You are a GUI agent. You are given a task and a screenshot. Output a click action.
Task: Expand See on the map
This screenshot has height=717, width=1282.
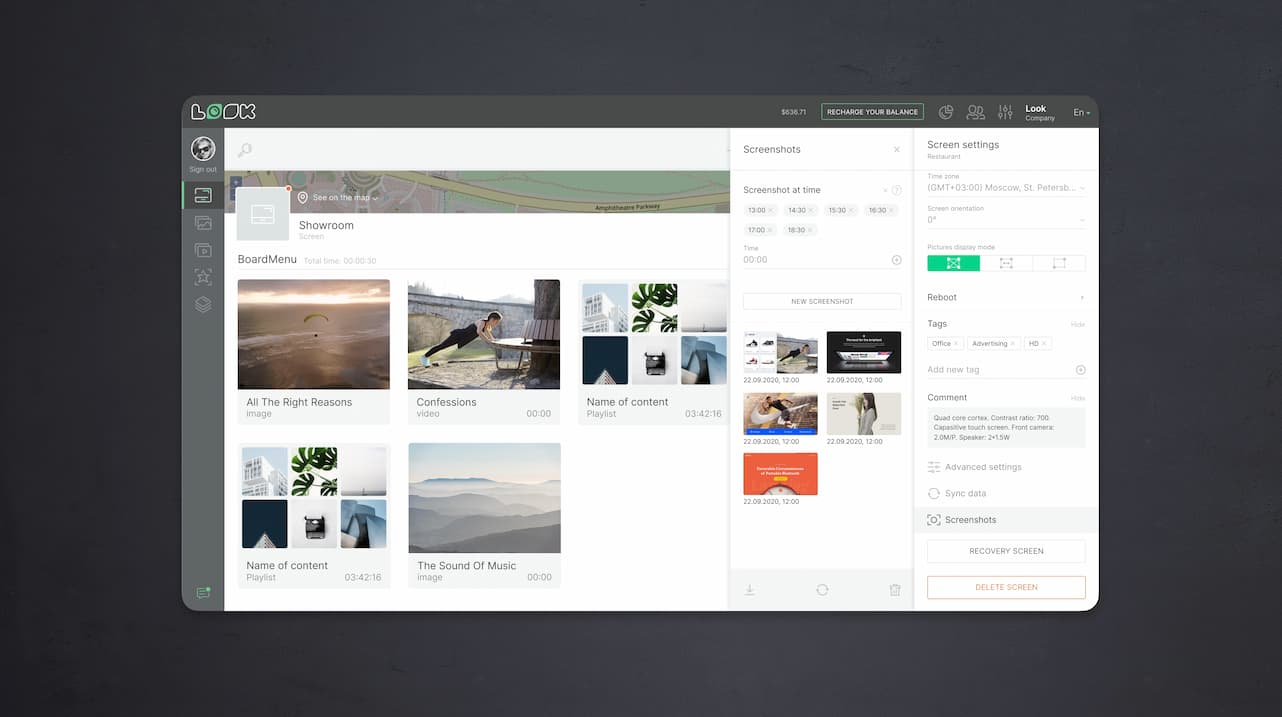(x=340, y=198)
